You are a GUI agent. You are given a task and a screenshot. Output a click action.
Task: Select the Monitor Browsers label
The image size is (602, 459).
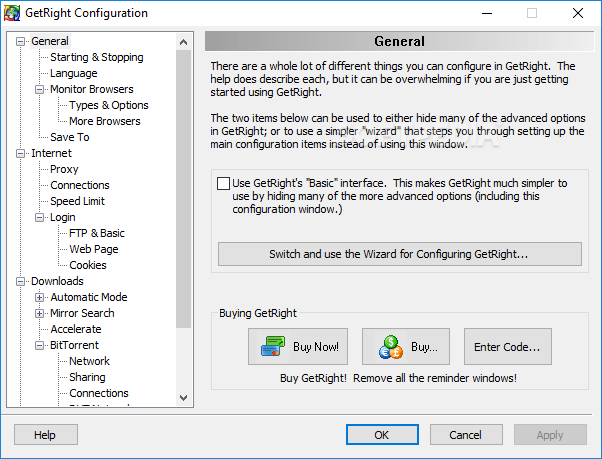(92, 89)
